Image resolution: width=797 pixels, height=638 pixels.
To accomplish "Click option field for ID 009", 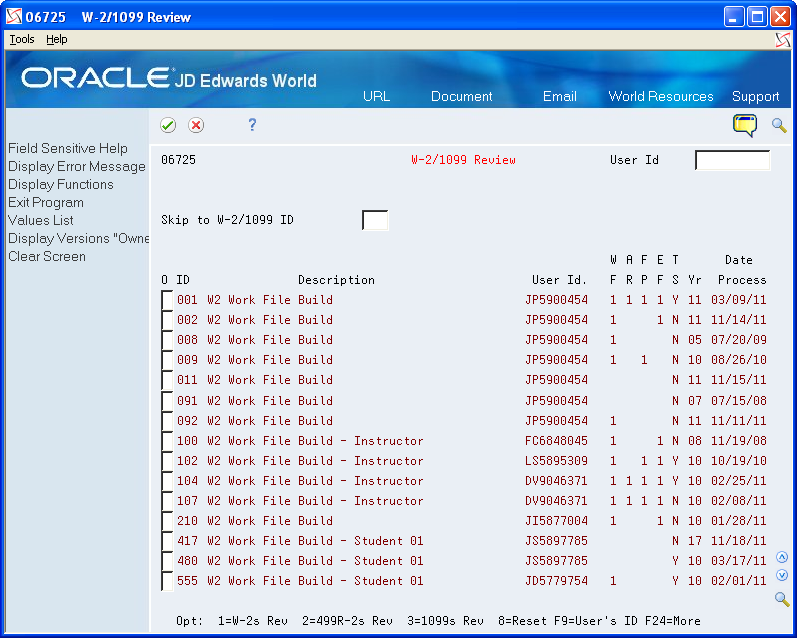I will 167,360.
